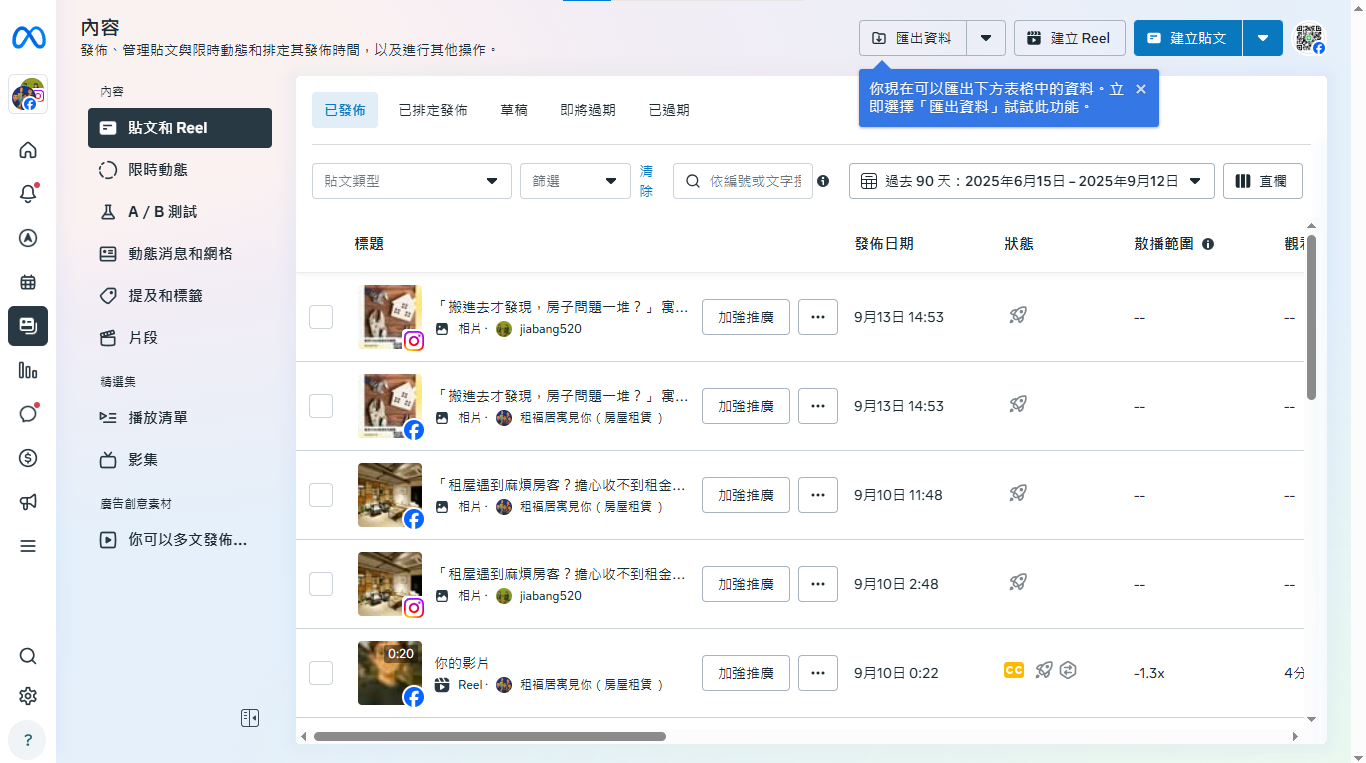Open Insights bar chart icon
This screenshot has height=763, width=1366.
28,370
